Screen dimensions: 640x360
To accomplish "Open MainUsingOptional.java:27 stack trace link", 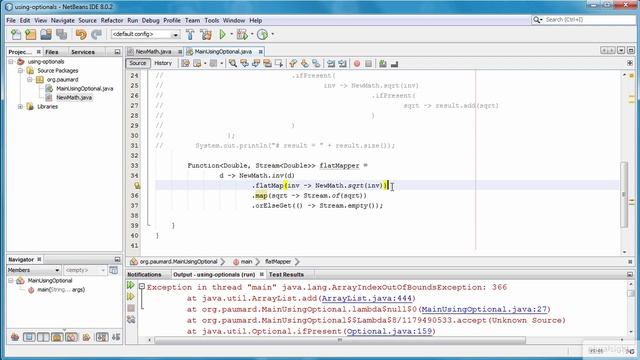I will coord(484,309).
